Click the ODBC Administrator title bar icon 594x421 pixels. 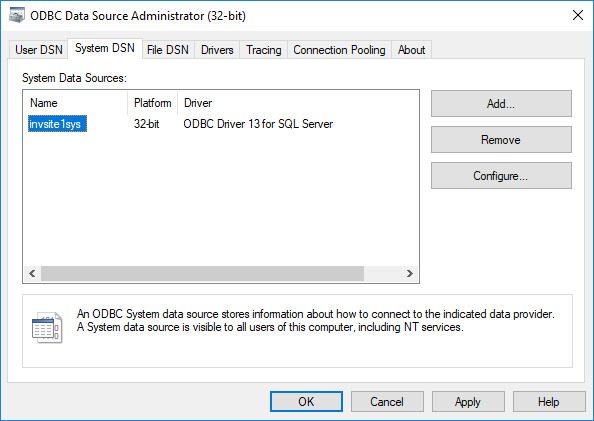coord(16,16)
